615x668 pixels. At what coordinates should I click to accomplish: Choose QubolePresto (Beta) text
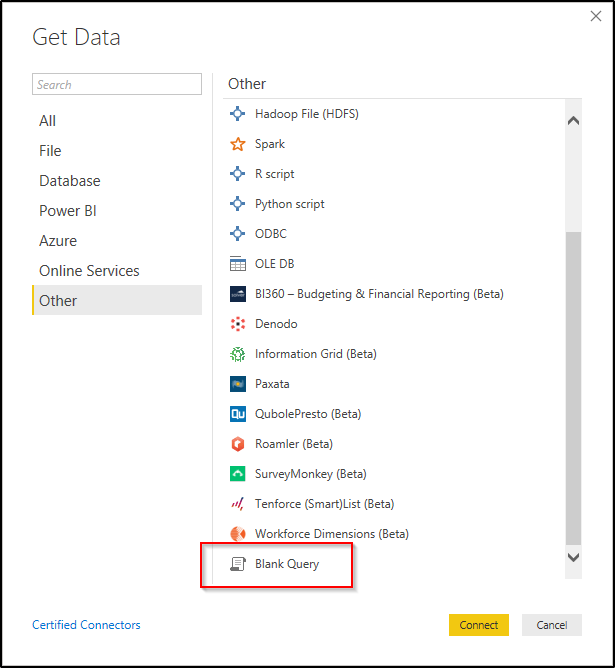click(x=308, y=414)
